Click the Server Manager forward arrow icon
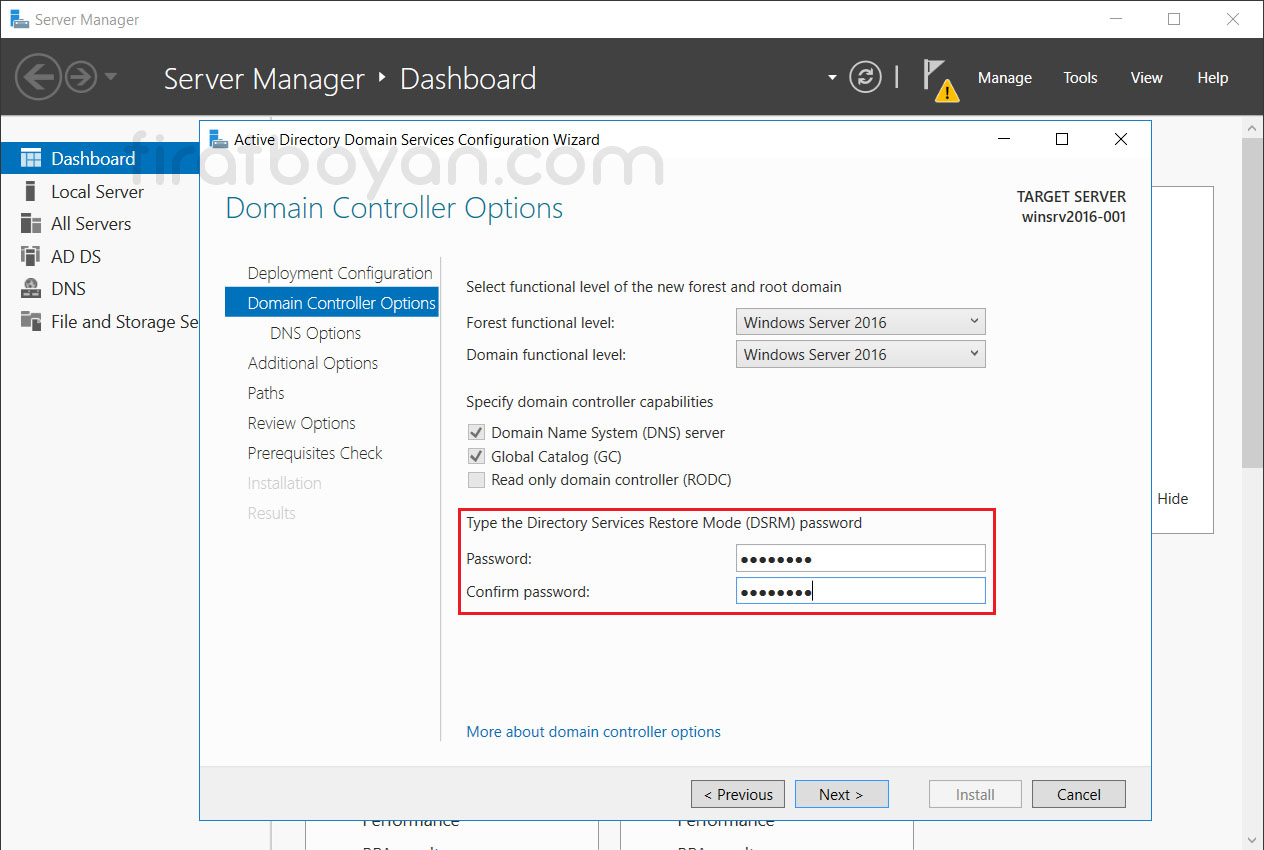The image size is (1264, 850). pyautogui.click(x=80, y=77)
